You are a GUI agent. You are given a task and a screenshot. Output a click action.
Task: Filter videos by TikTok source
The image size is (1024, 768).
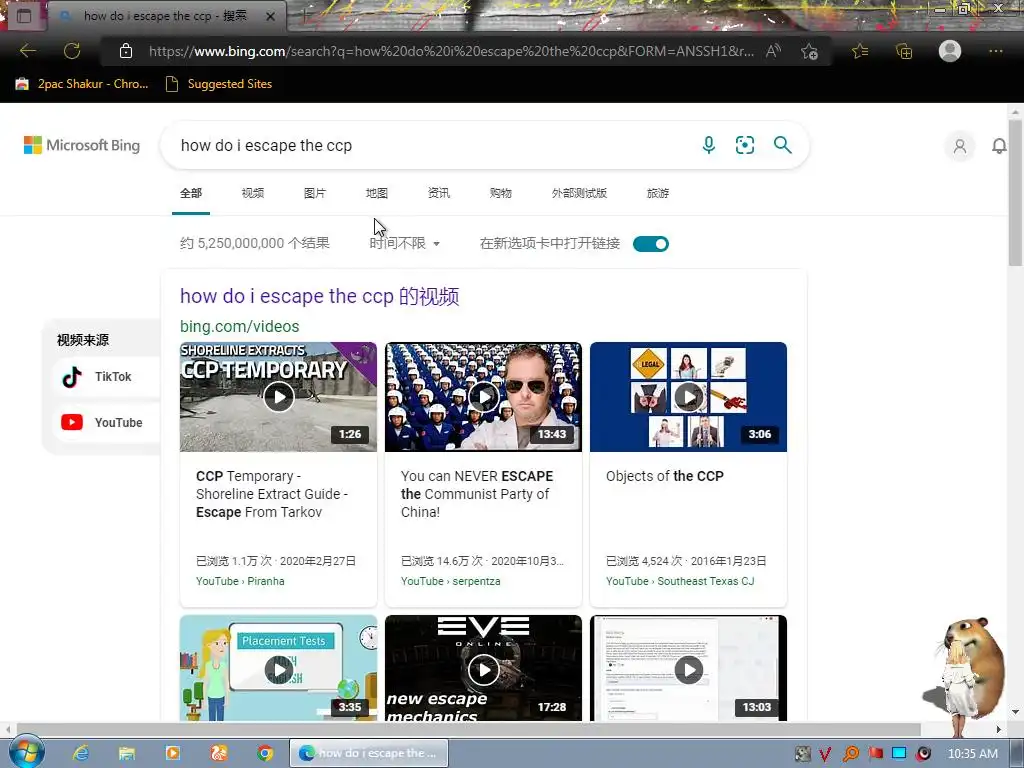106,377
